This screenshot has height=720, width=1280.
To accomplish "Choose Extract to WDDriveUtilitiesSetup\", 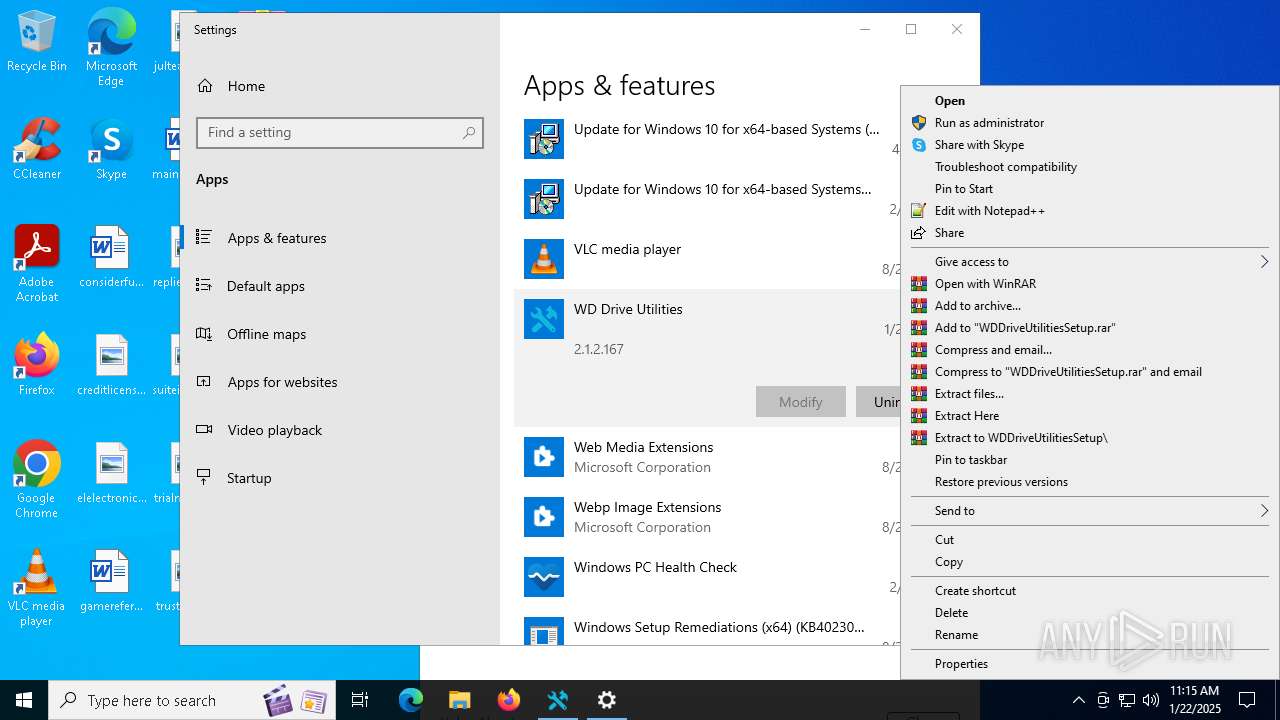I will coord(1090,438).
